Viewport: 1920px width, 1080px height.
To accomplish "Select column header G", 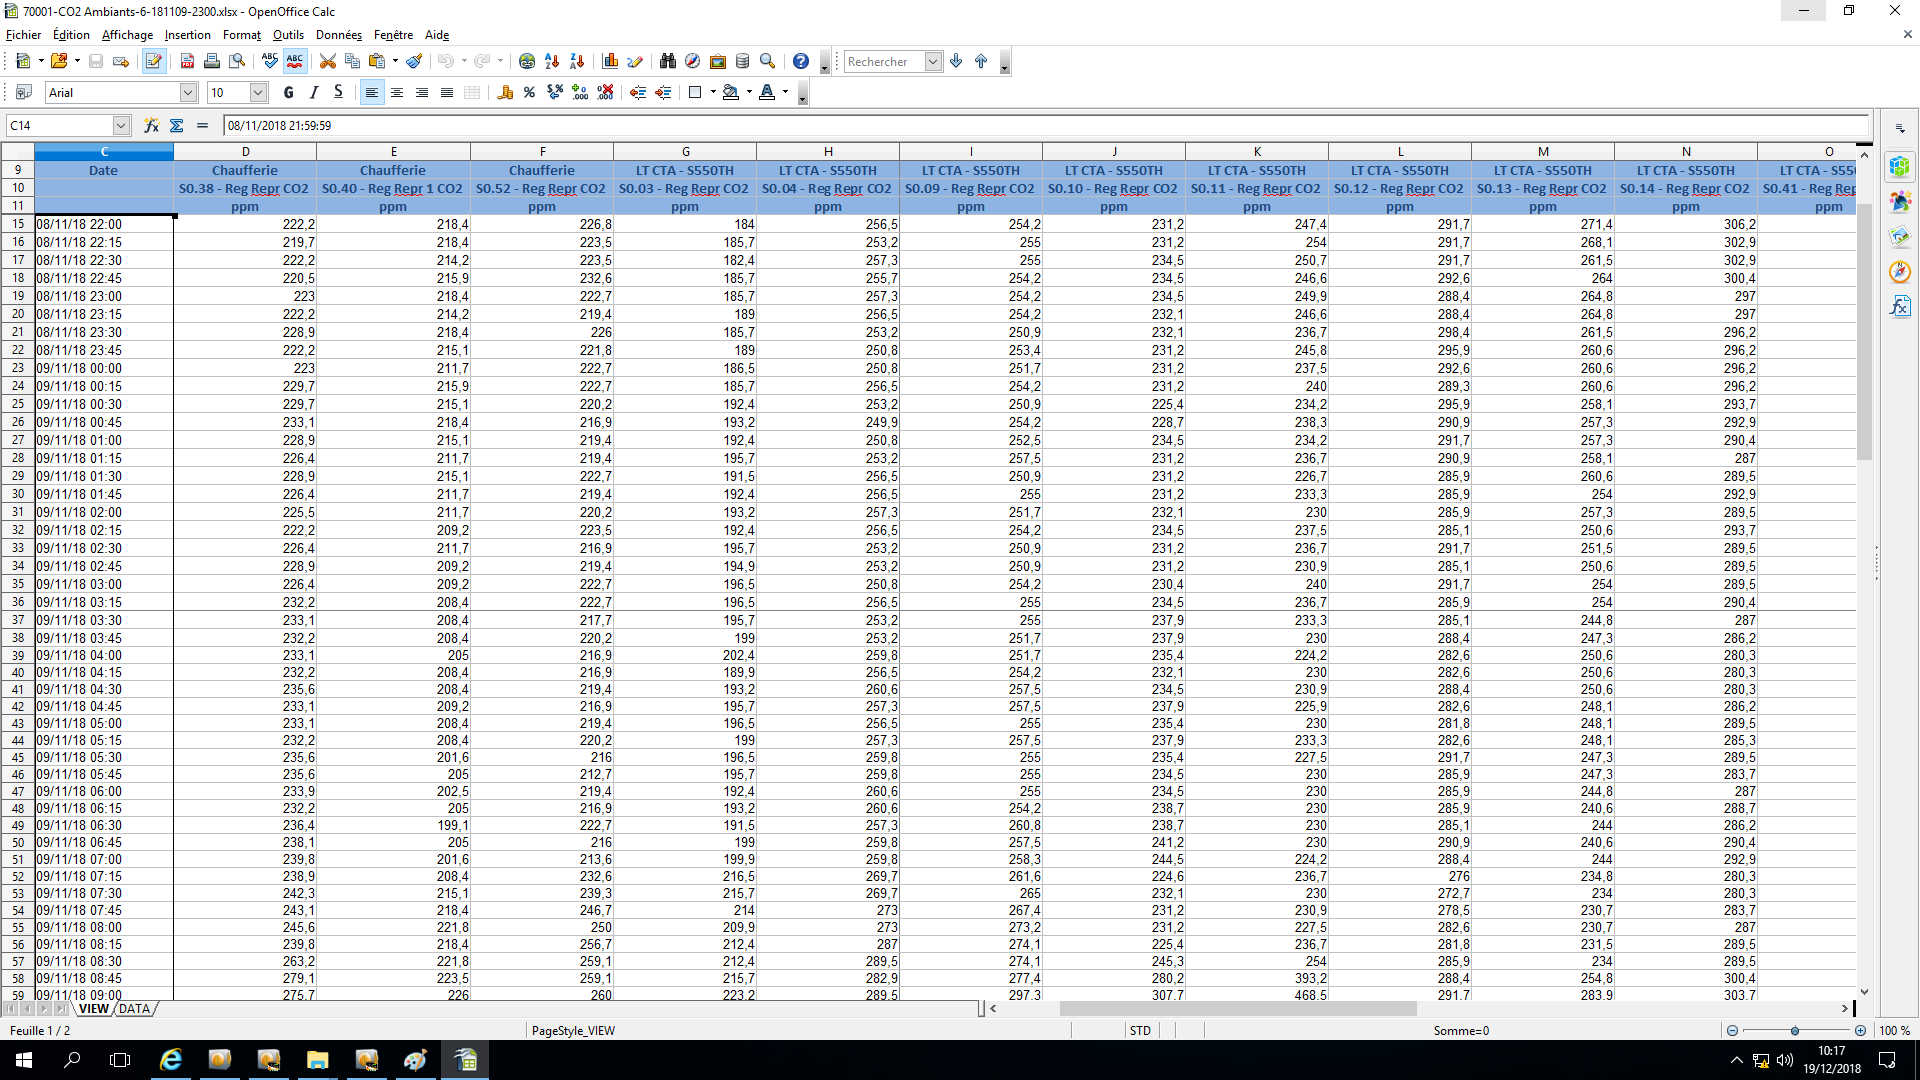I will tap(685, 151).
